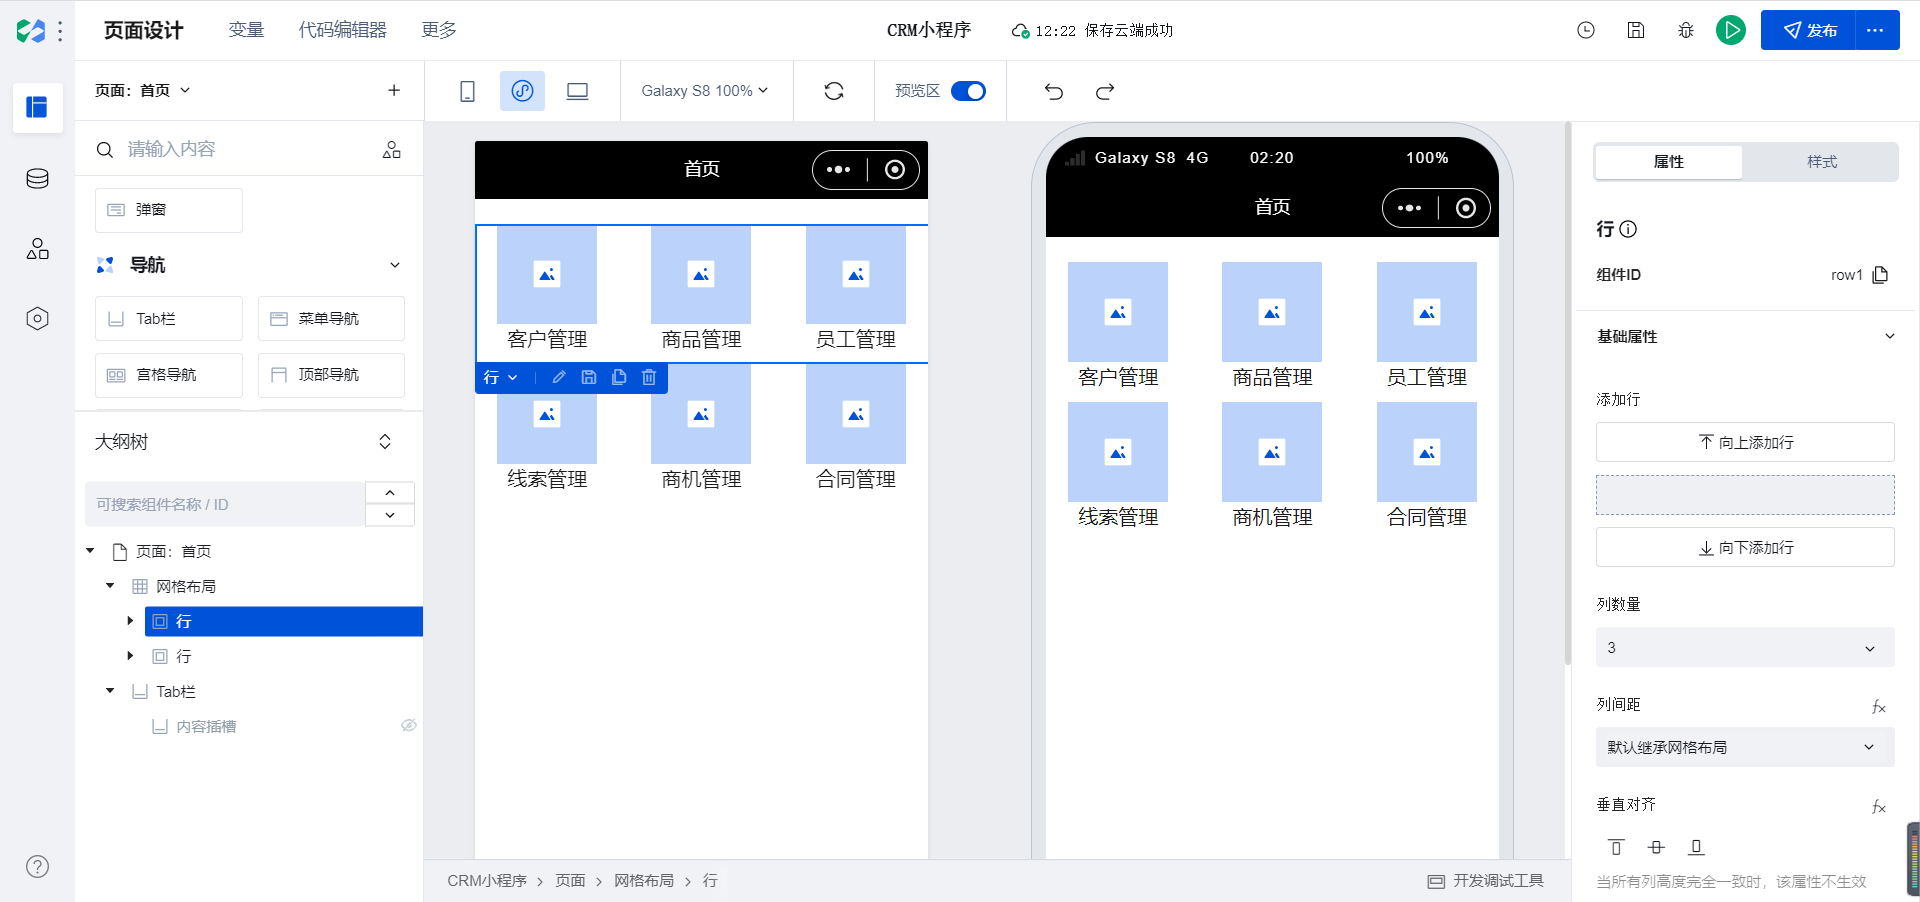Open the 更多 menu
This screenshot has width=1920, height=902.
pyautogui.click(x=439, y=30)
